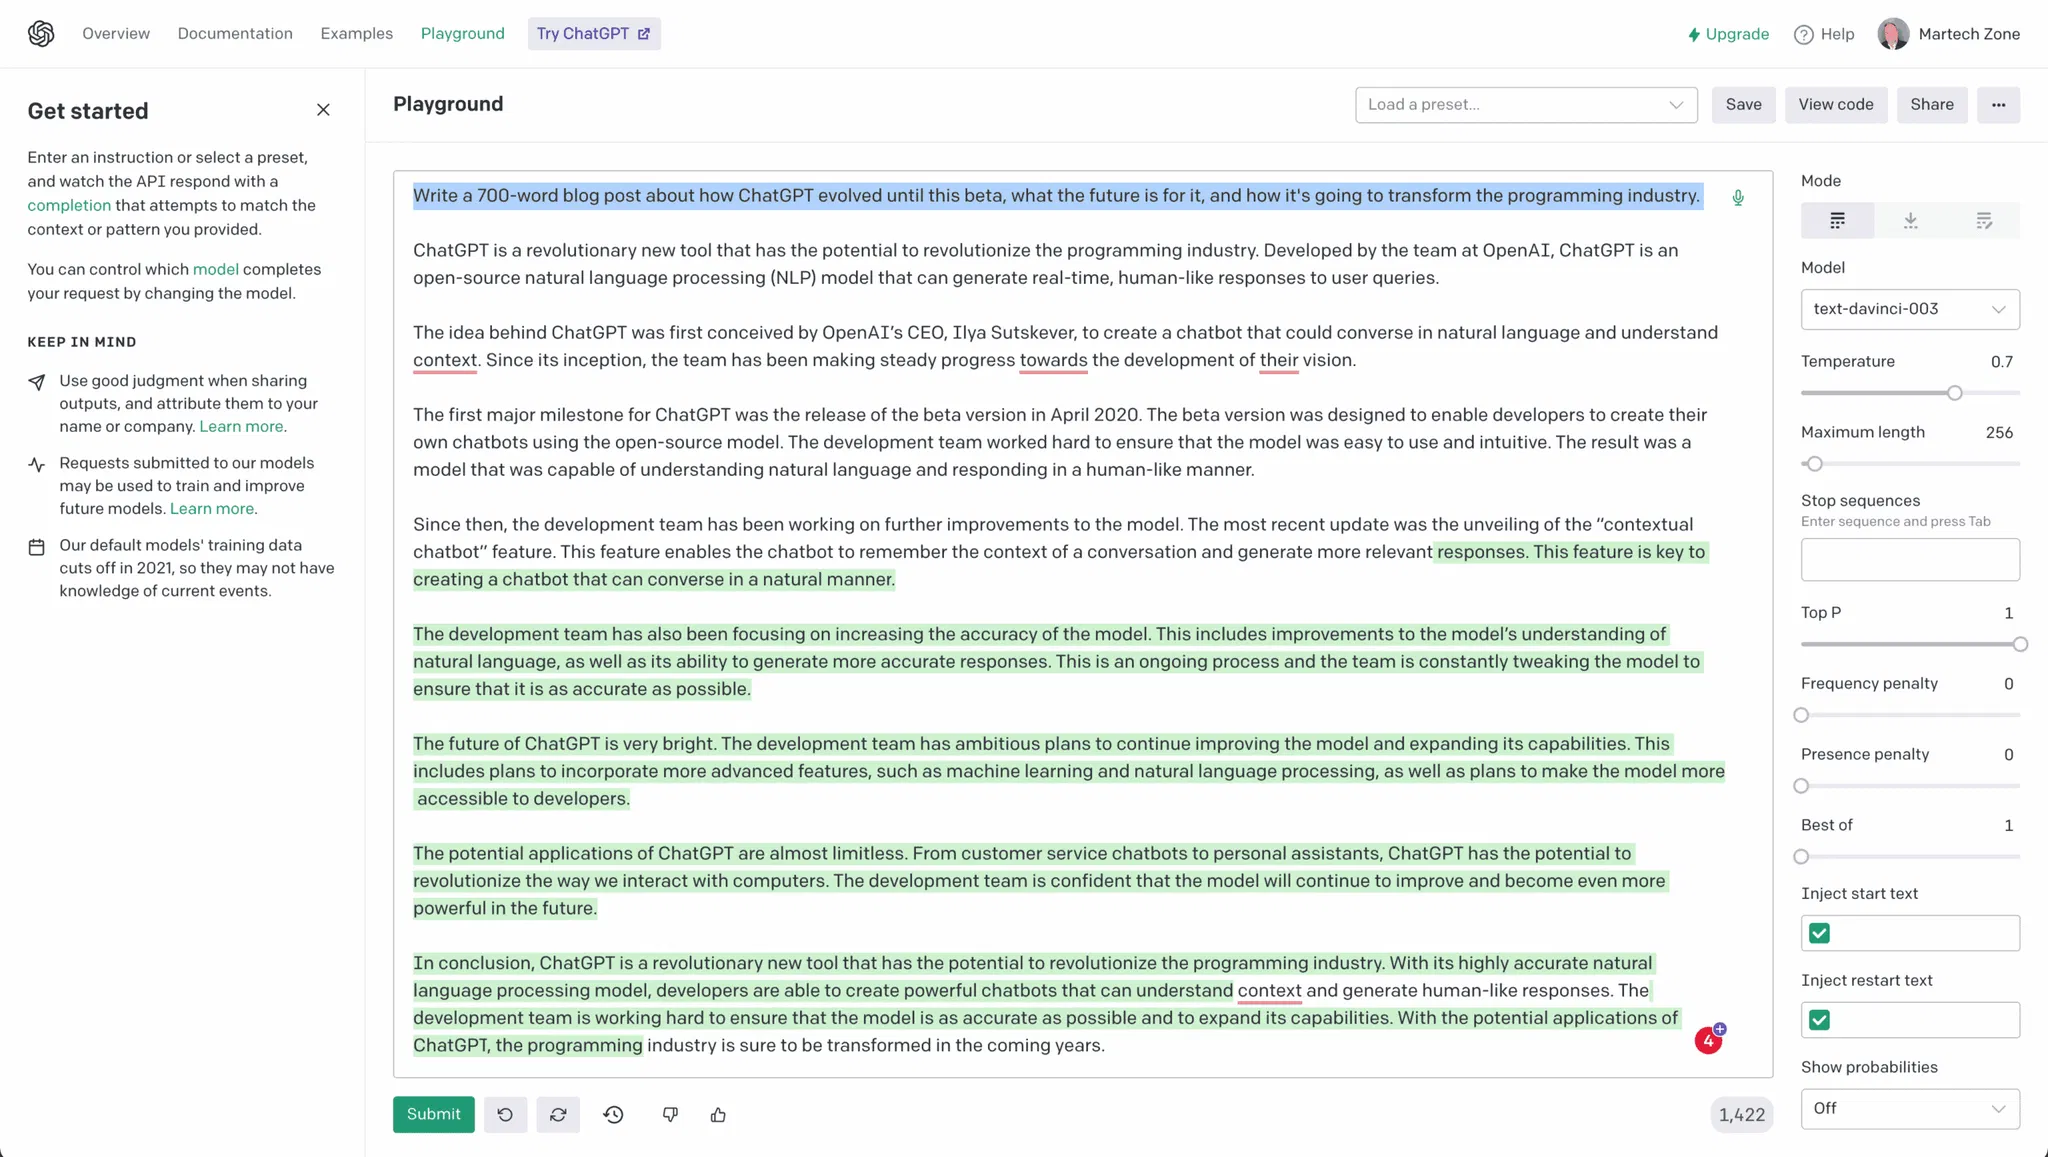Click the undo last icon beside Submit
Viewport: 2048px width, 1157px height.
pyautogui.click(x=505, y=1114)
